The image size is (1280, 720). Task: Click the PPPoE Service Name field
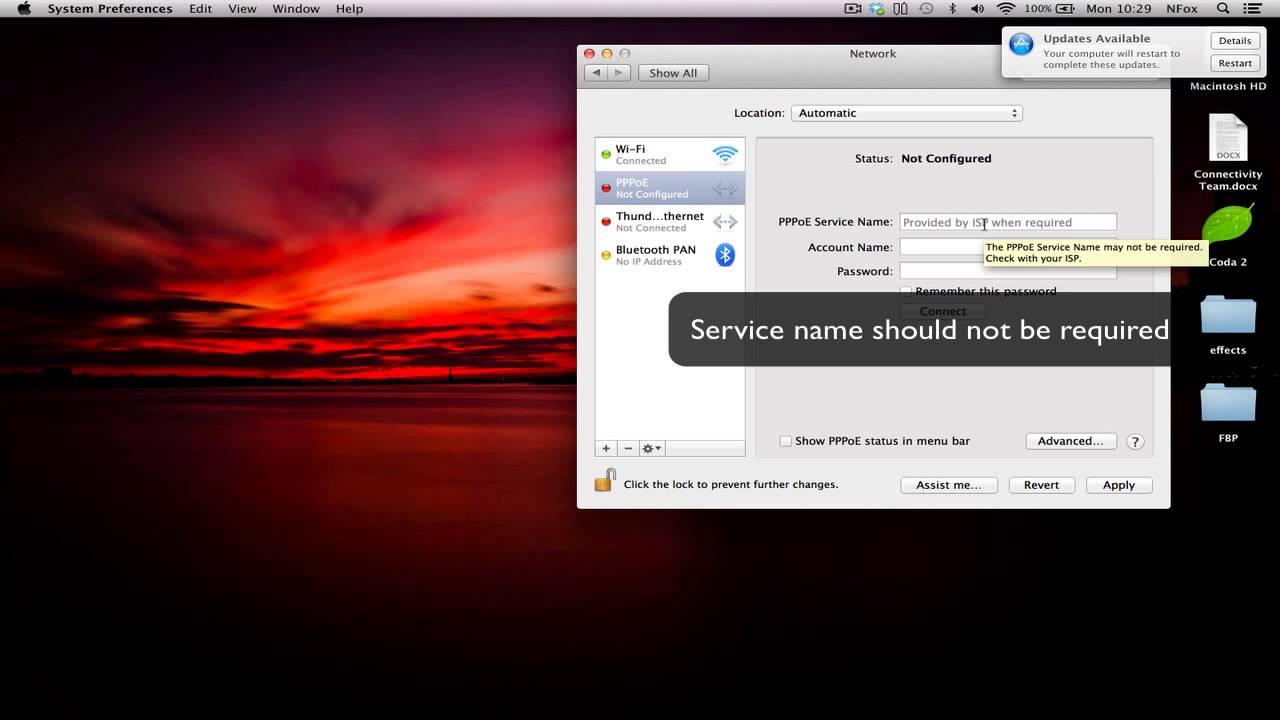[x=1008, y=222]
